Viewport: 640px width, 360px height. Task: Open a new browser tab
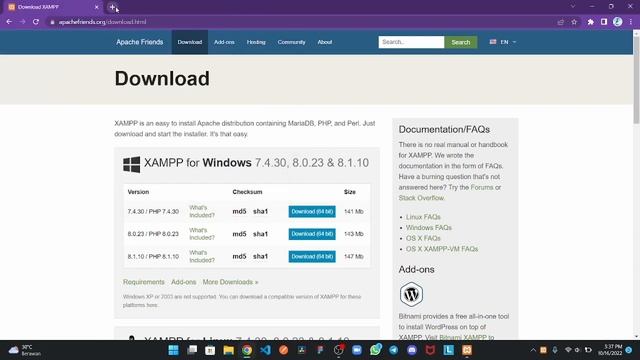pos(112,7)
